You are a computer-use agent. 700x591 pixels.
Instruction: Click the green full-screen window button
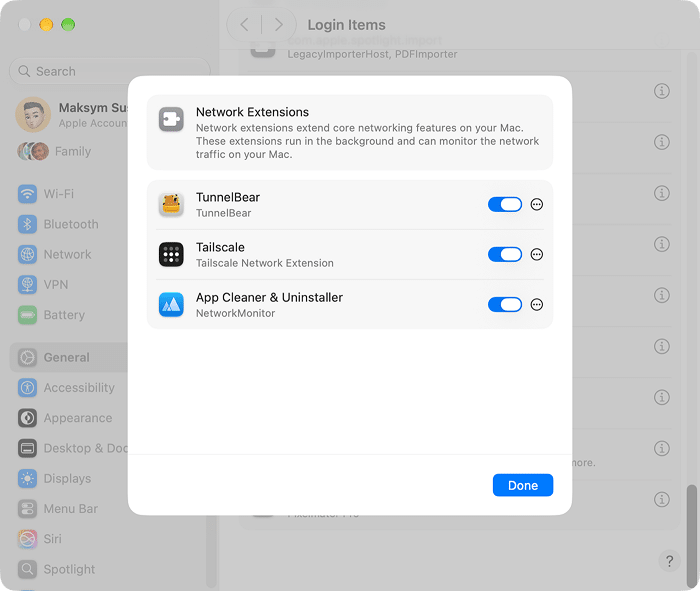(x=68, y=25)
